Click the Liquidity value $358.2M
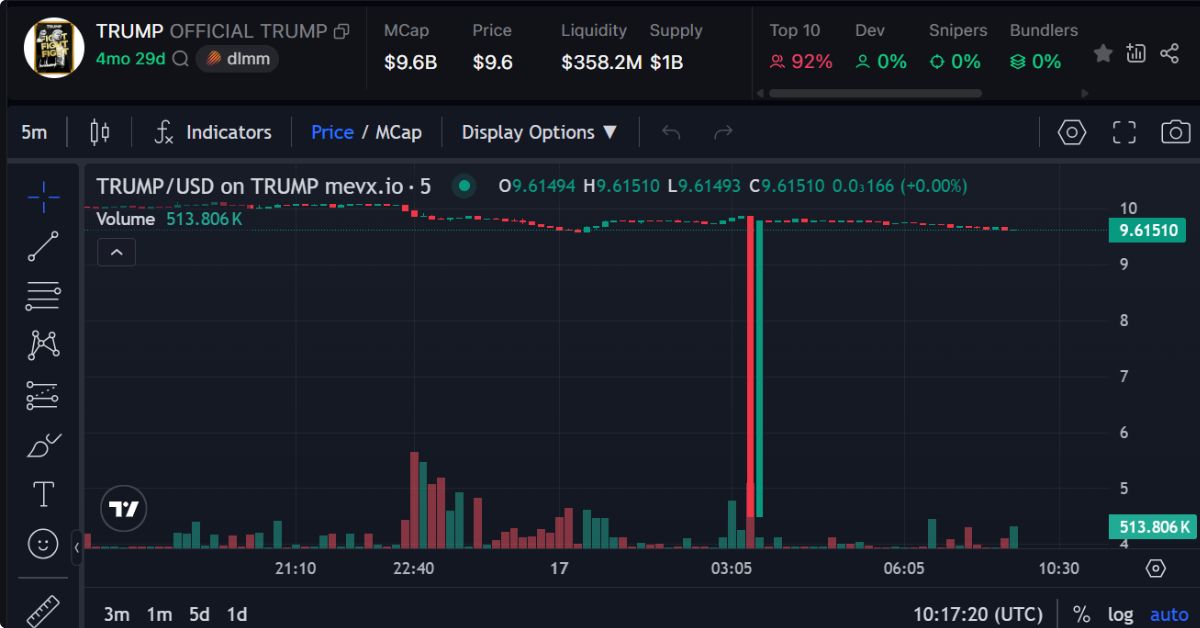The width and height of the screenshot is (1200, 628). click(601, 62)
